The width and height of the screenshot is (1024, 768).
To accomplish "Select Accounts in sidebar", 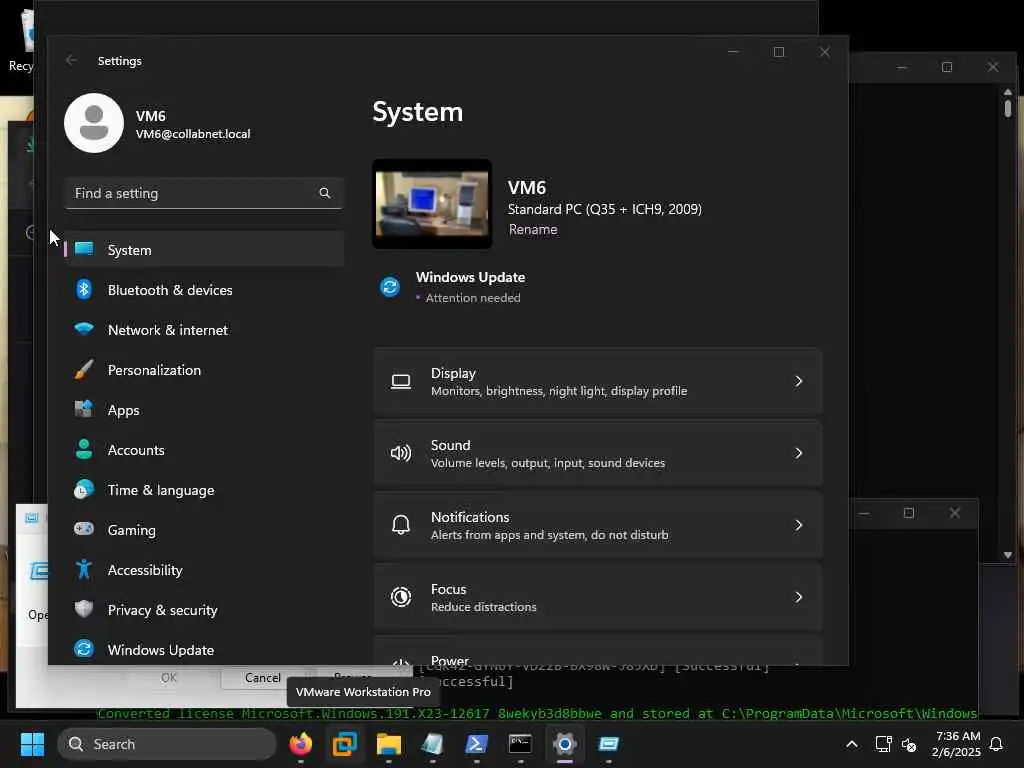I will (204, 449).
